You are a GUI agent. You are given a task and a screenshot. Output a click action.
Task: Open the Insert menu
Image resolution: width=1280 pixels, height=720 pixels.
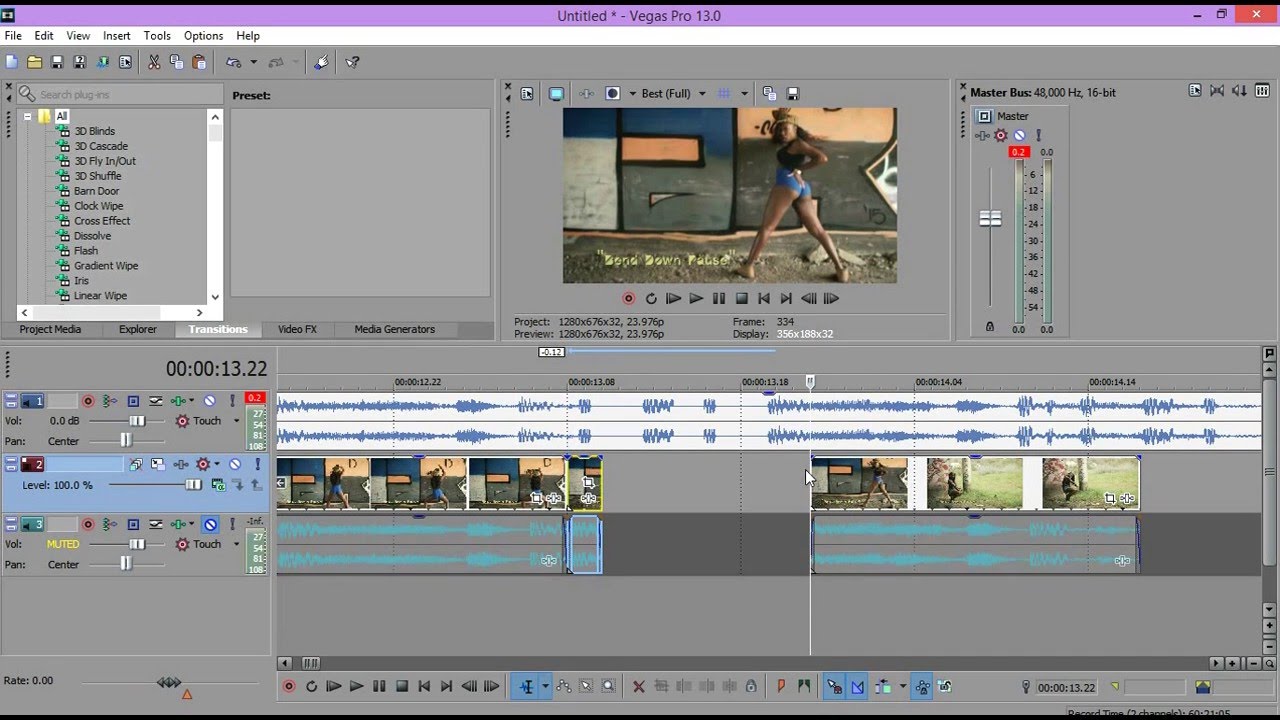click(x=116, y=35)
